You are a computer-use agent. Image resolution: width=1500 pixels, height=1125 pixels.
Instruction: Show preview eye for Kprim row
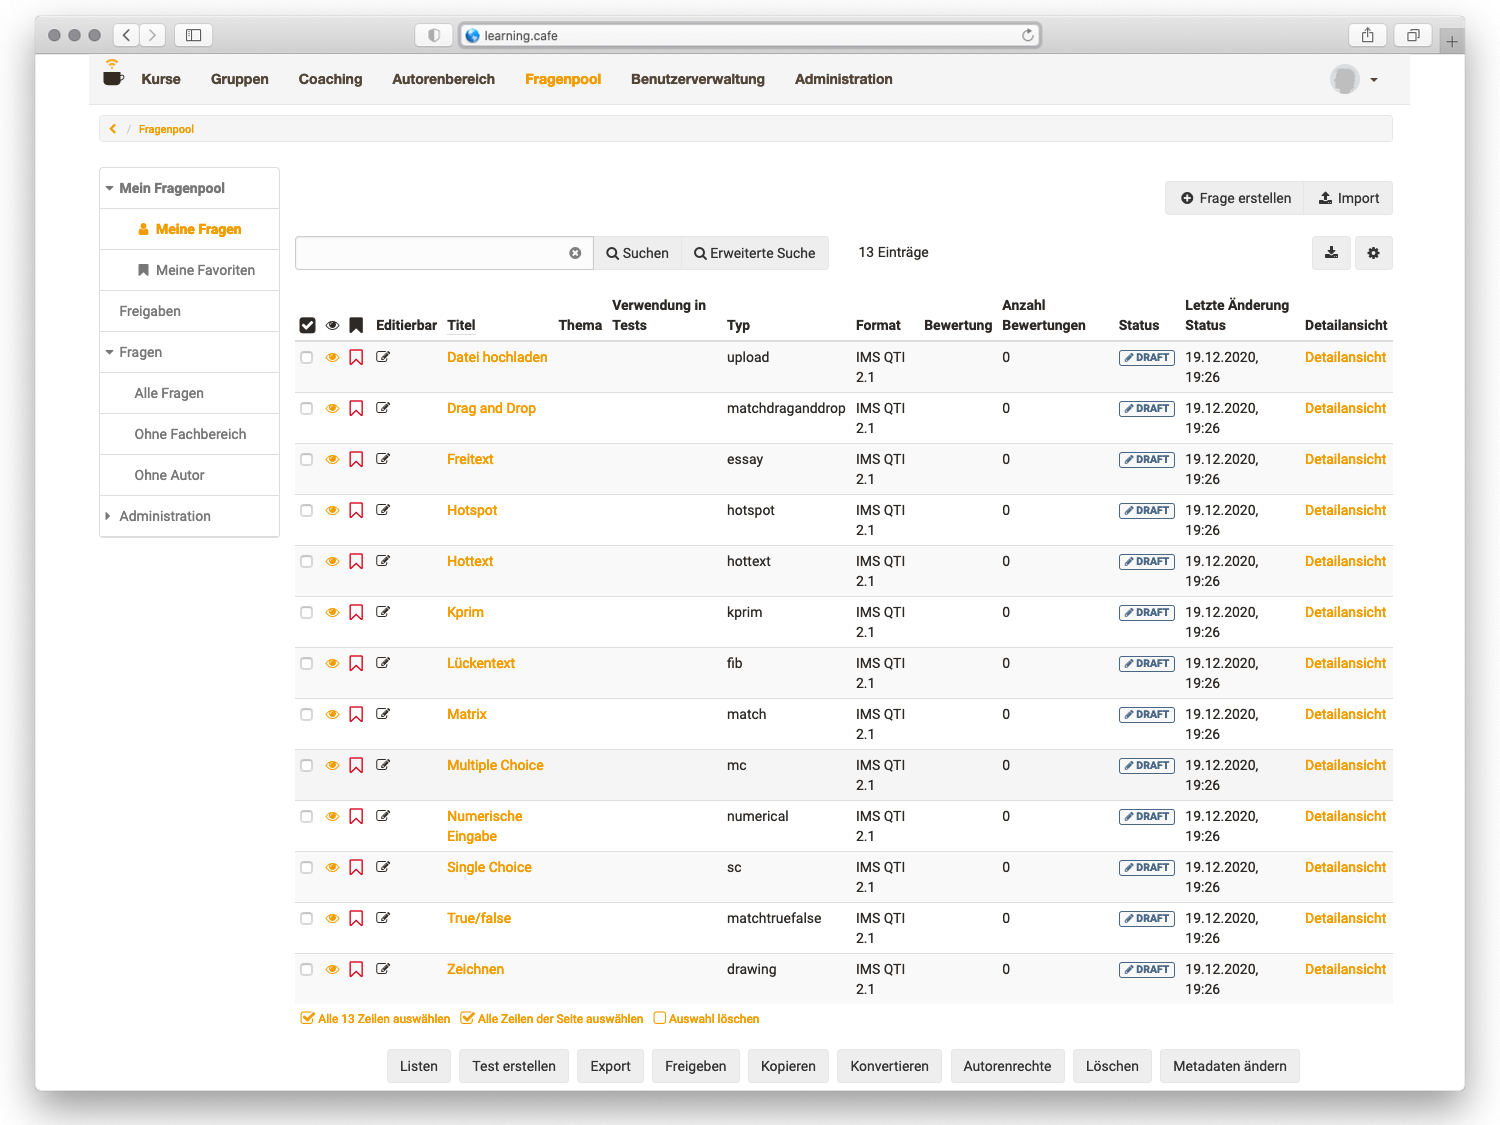(332, 612)
